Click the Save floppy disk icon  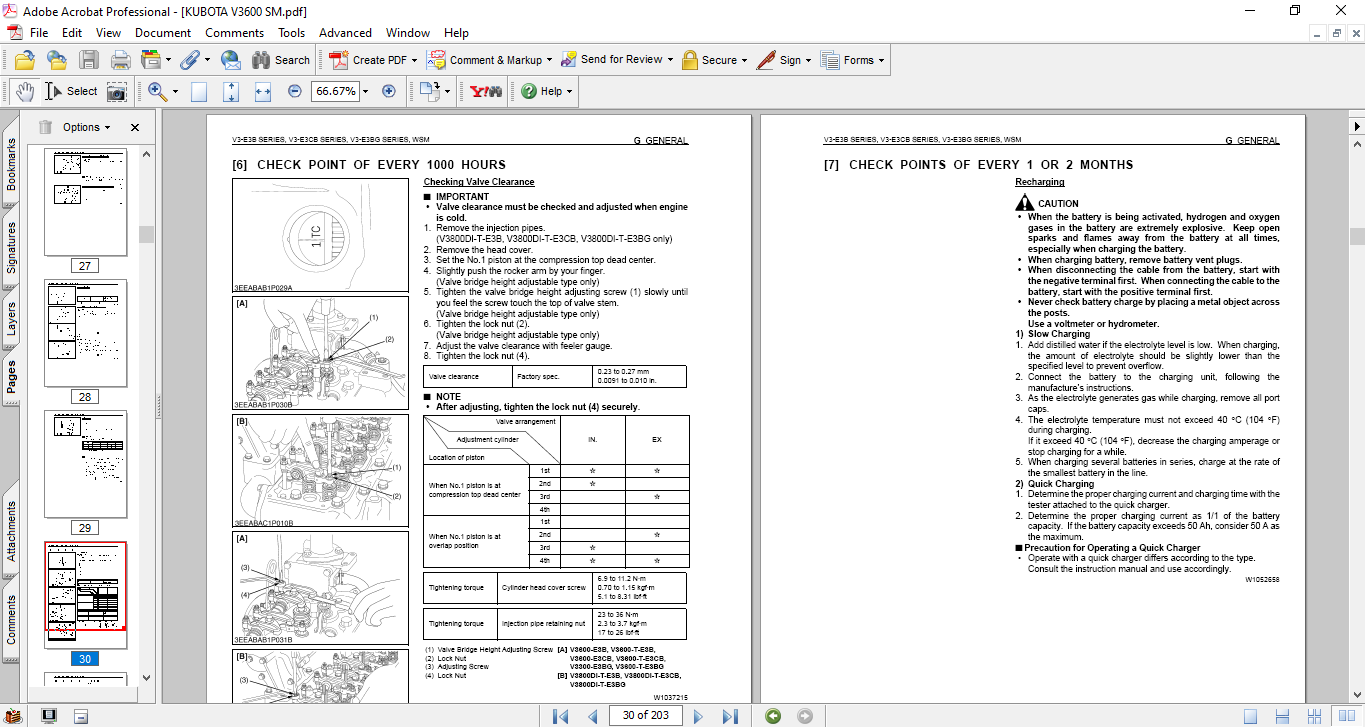89,60
